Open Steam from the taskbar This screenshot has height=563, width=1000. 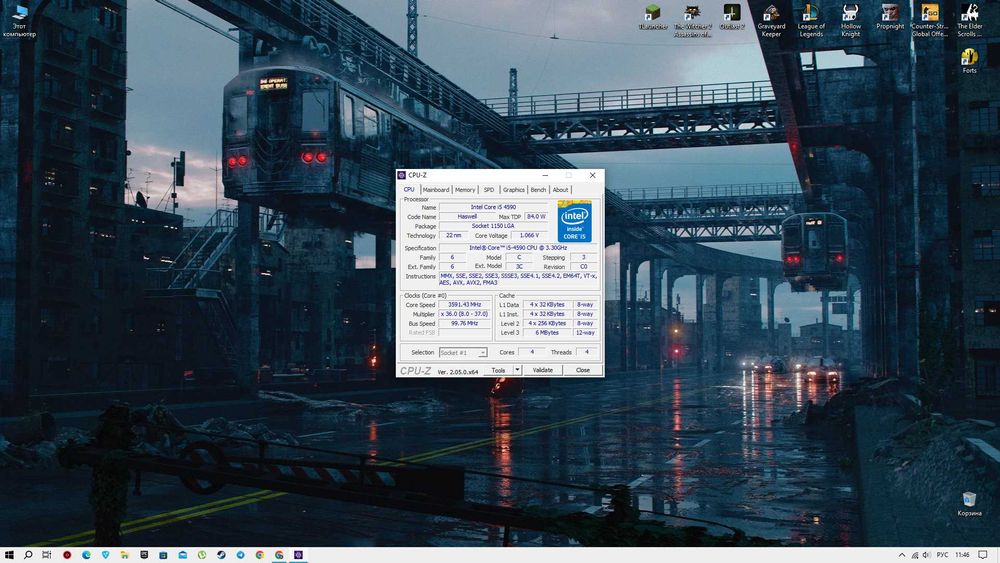click(221, 555)
